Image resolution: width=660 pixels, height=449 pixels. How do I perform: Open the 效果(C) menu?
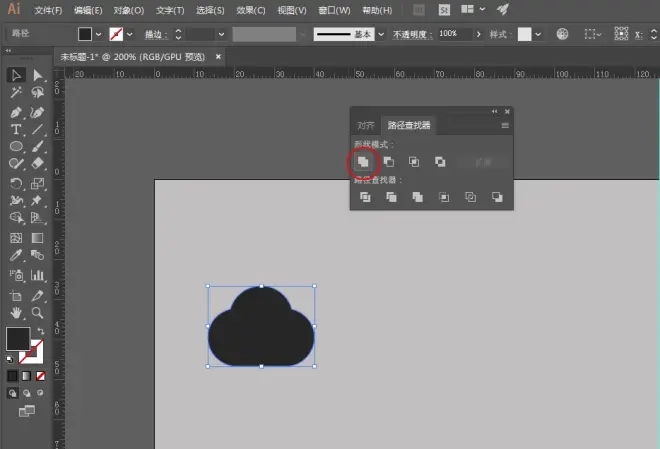coord(251,10)
